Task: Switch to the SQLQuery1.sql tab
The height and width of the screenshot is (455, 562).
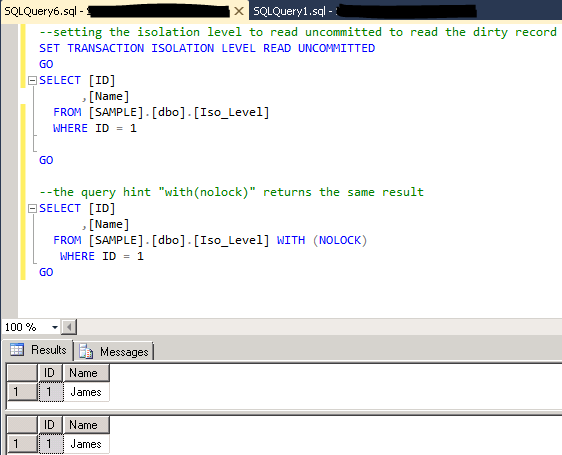Action: tap(365, 11)
